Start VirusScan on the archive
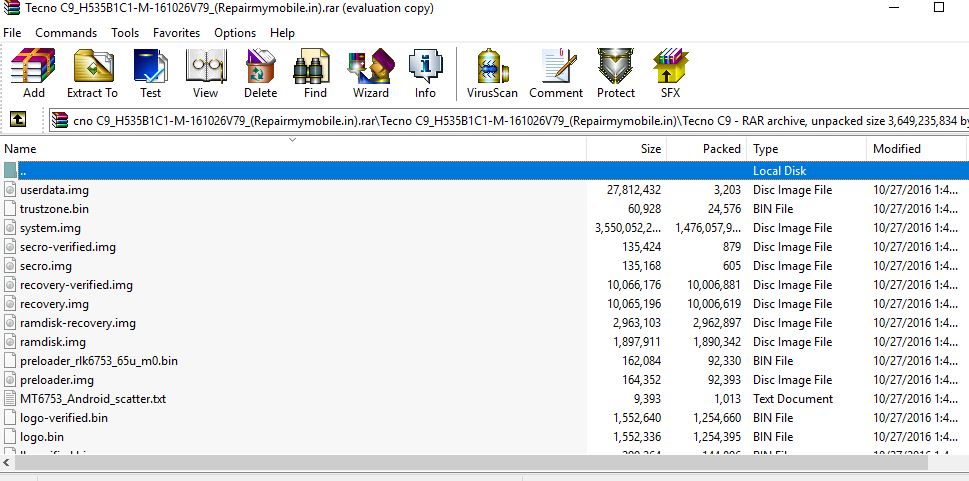 pos(492,73)
